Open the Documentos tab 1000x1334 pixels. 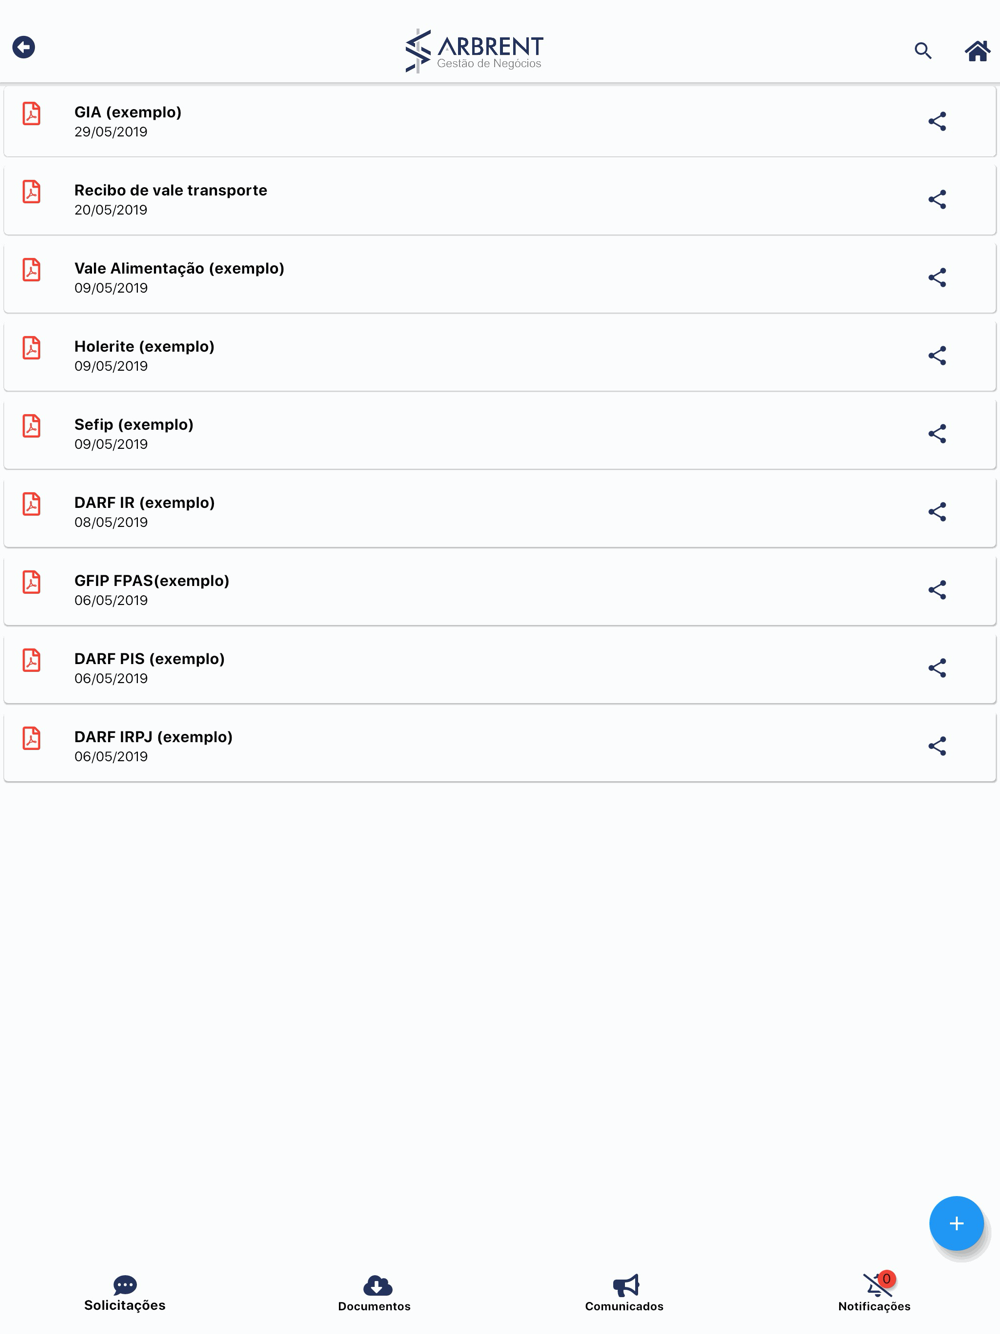tap(375, 1292)
